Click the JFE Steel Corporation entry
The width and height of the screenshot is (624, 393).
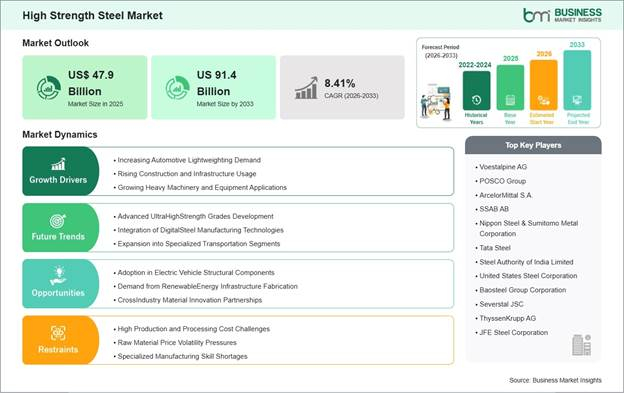pos(512,333)
